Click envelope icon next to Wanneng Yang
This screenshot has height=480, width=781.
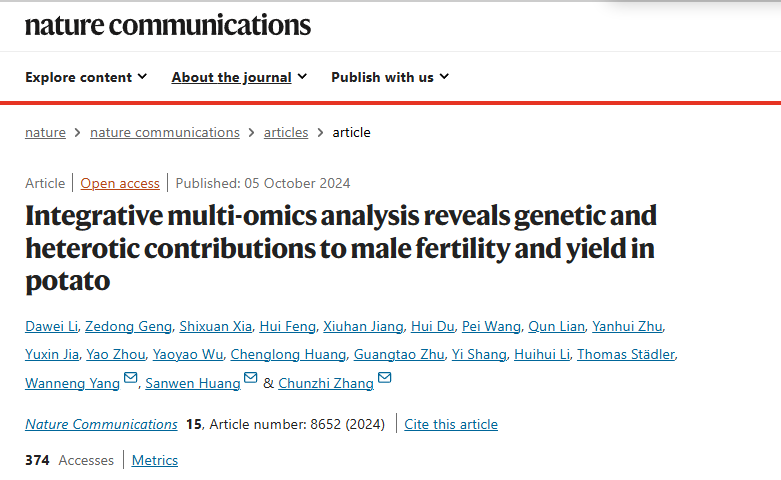tap(130, 378)
